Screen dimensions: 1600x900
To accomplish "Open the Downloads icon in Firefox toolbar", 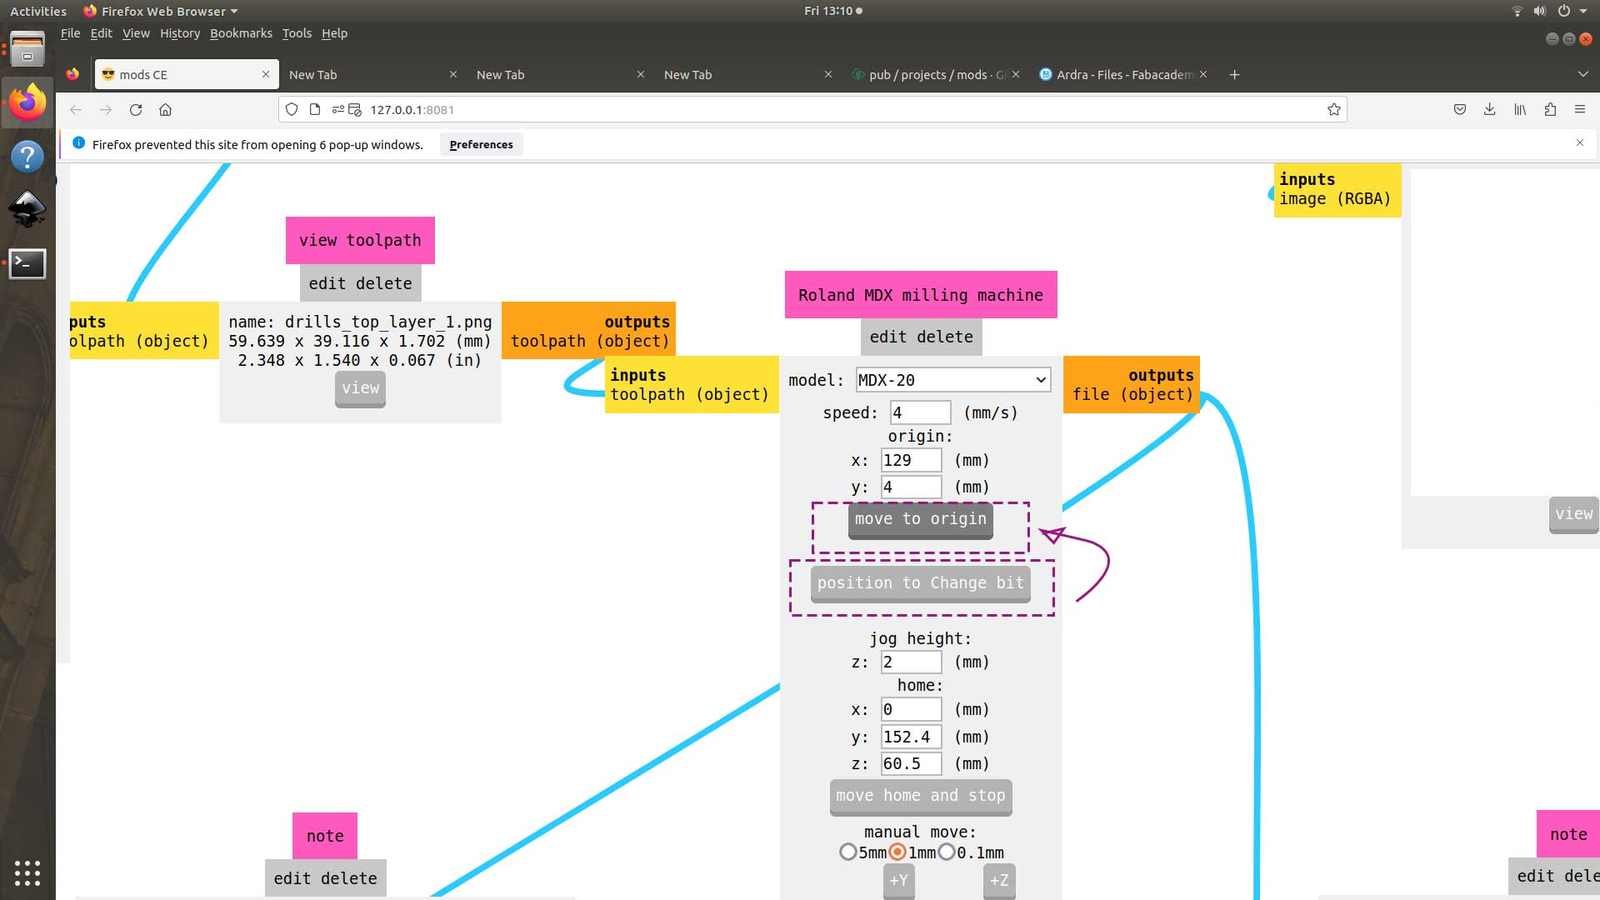I will pos(1489,110).
